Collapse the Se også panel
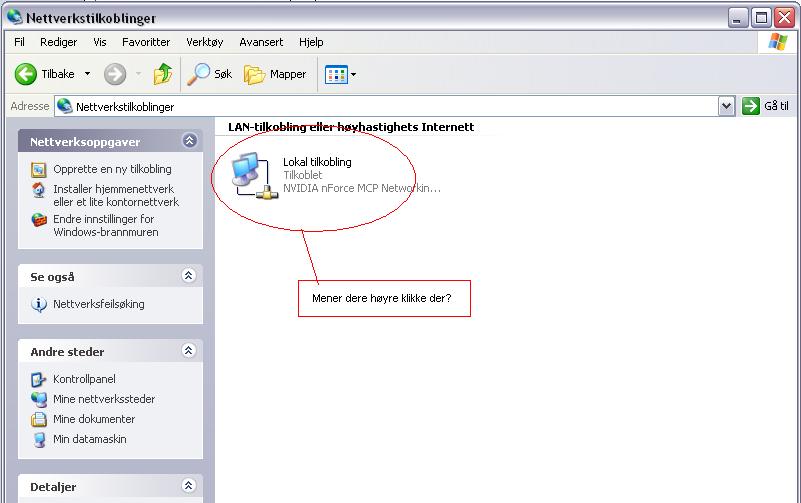 pos(189,276)
